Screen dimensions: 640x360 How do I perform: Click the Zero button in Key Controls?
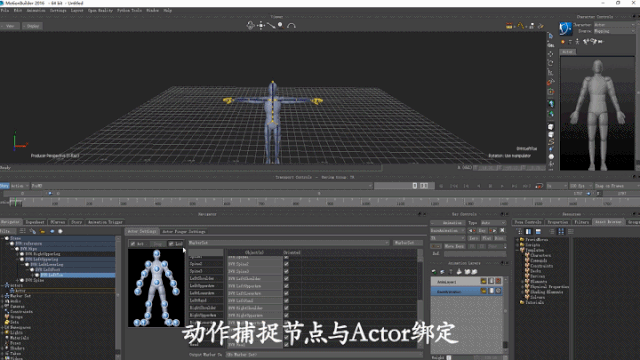(x=473, y=238)
